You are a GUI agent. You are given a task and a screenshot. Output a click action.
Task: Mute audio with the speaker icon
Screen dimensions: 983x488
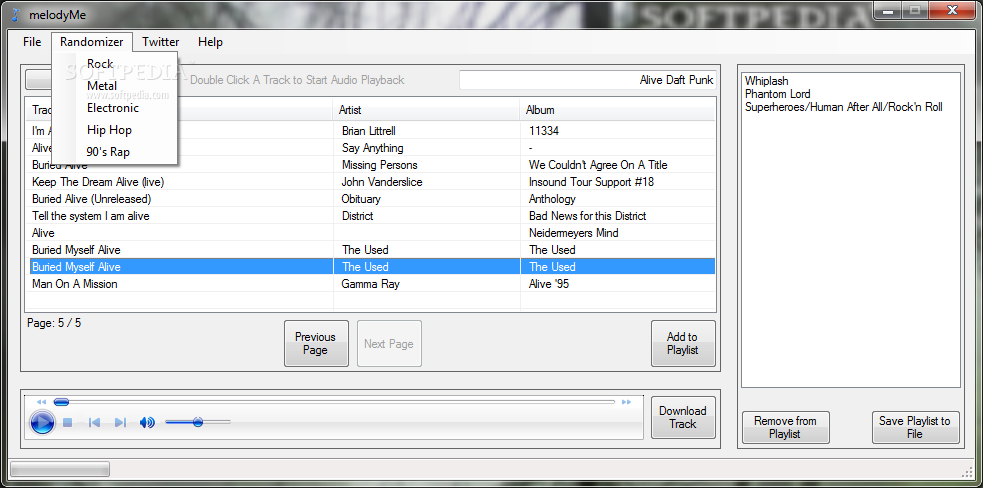(147, 423)
